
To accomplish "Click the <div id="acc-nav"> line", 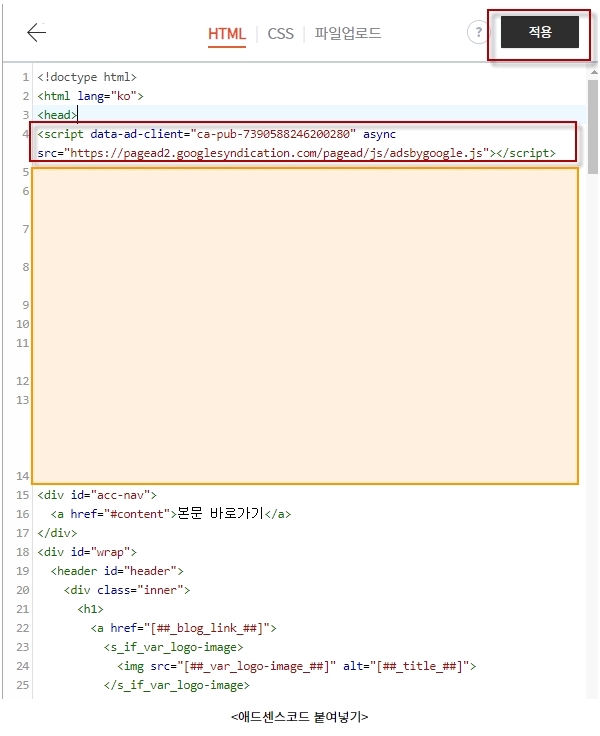I will tap(97, 495).
